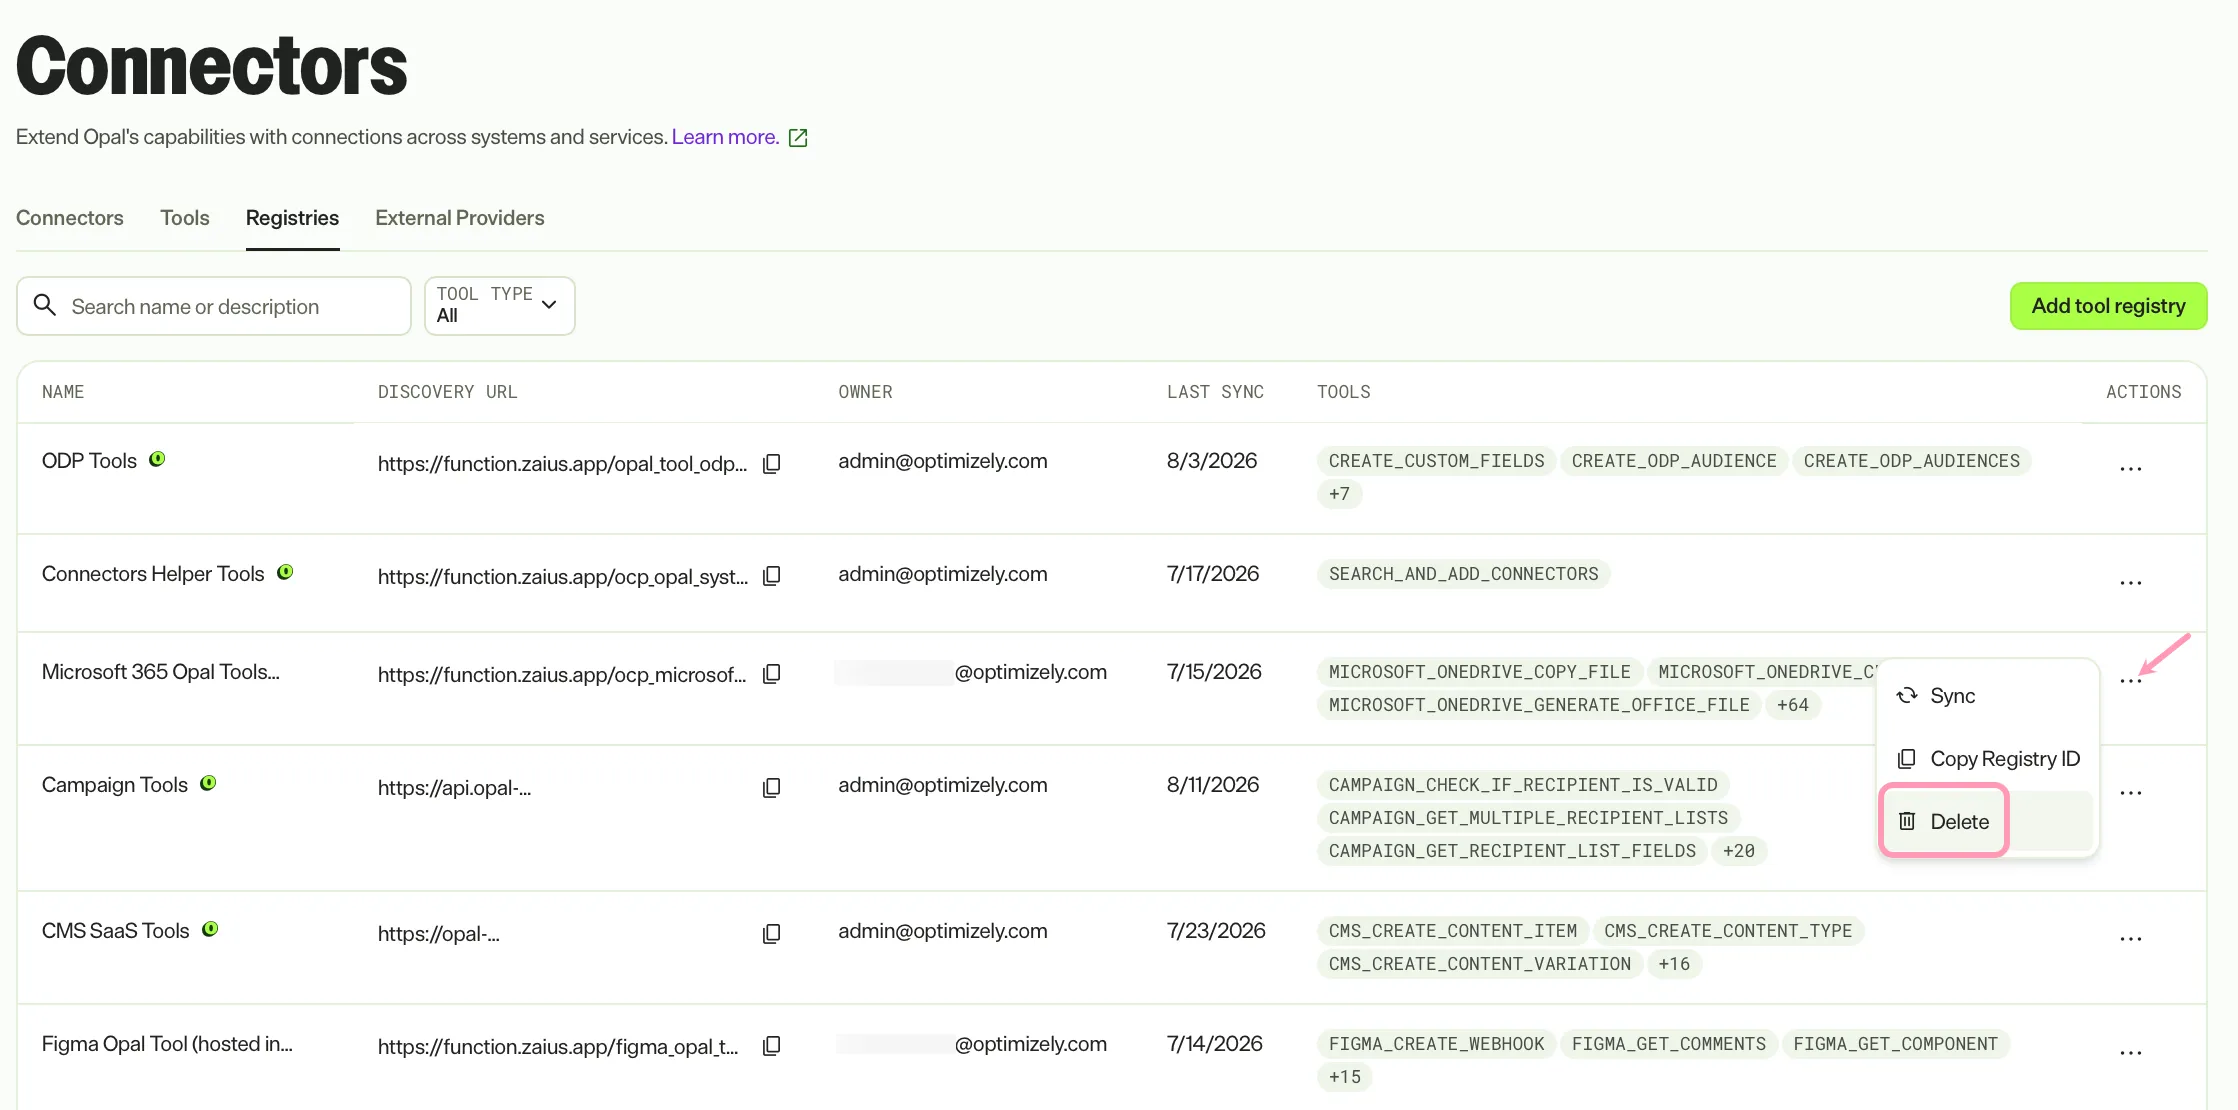Click the Discovery URL column header

click(447, 392)
